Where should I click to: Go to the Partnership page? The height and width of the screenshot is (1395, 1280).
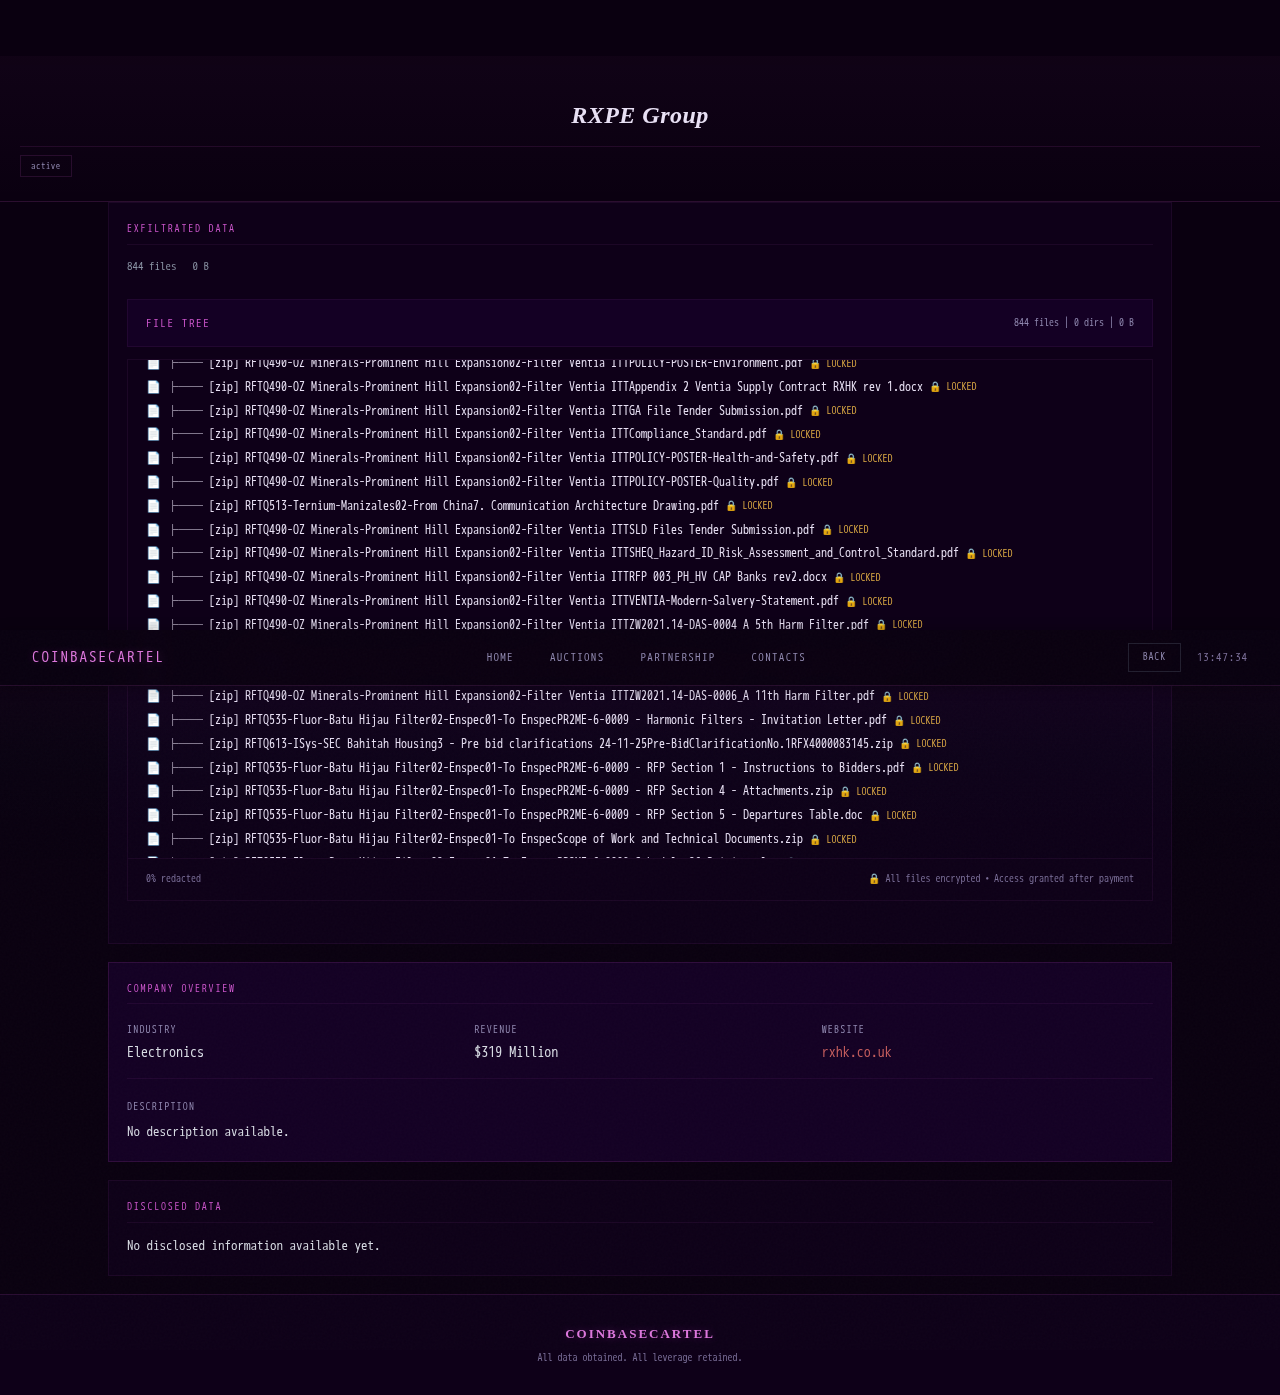point(678,658)
